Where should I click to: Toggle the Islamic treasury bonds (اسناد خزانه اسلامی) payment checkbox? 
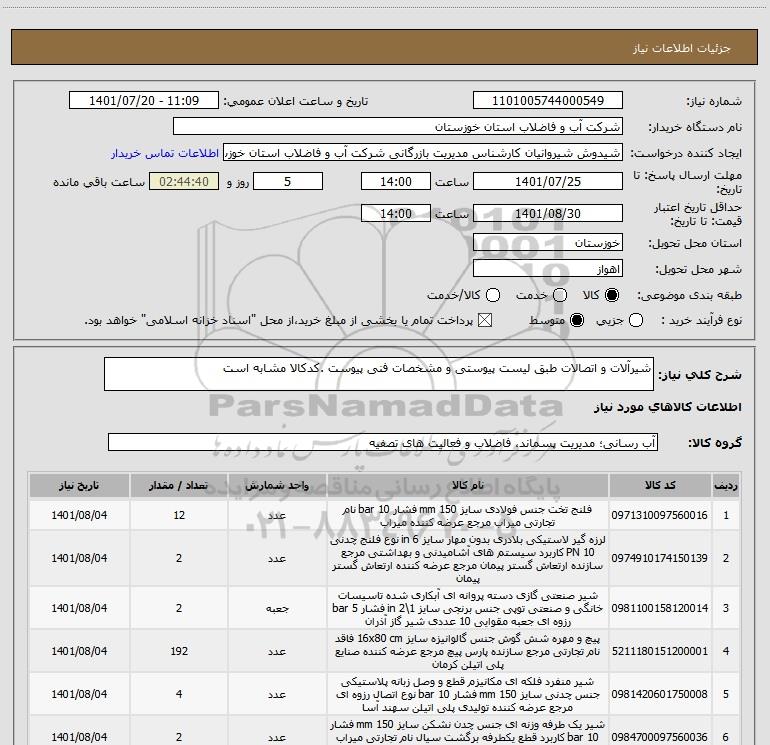click(485, 321)
